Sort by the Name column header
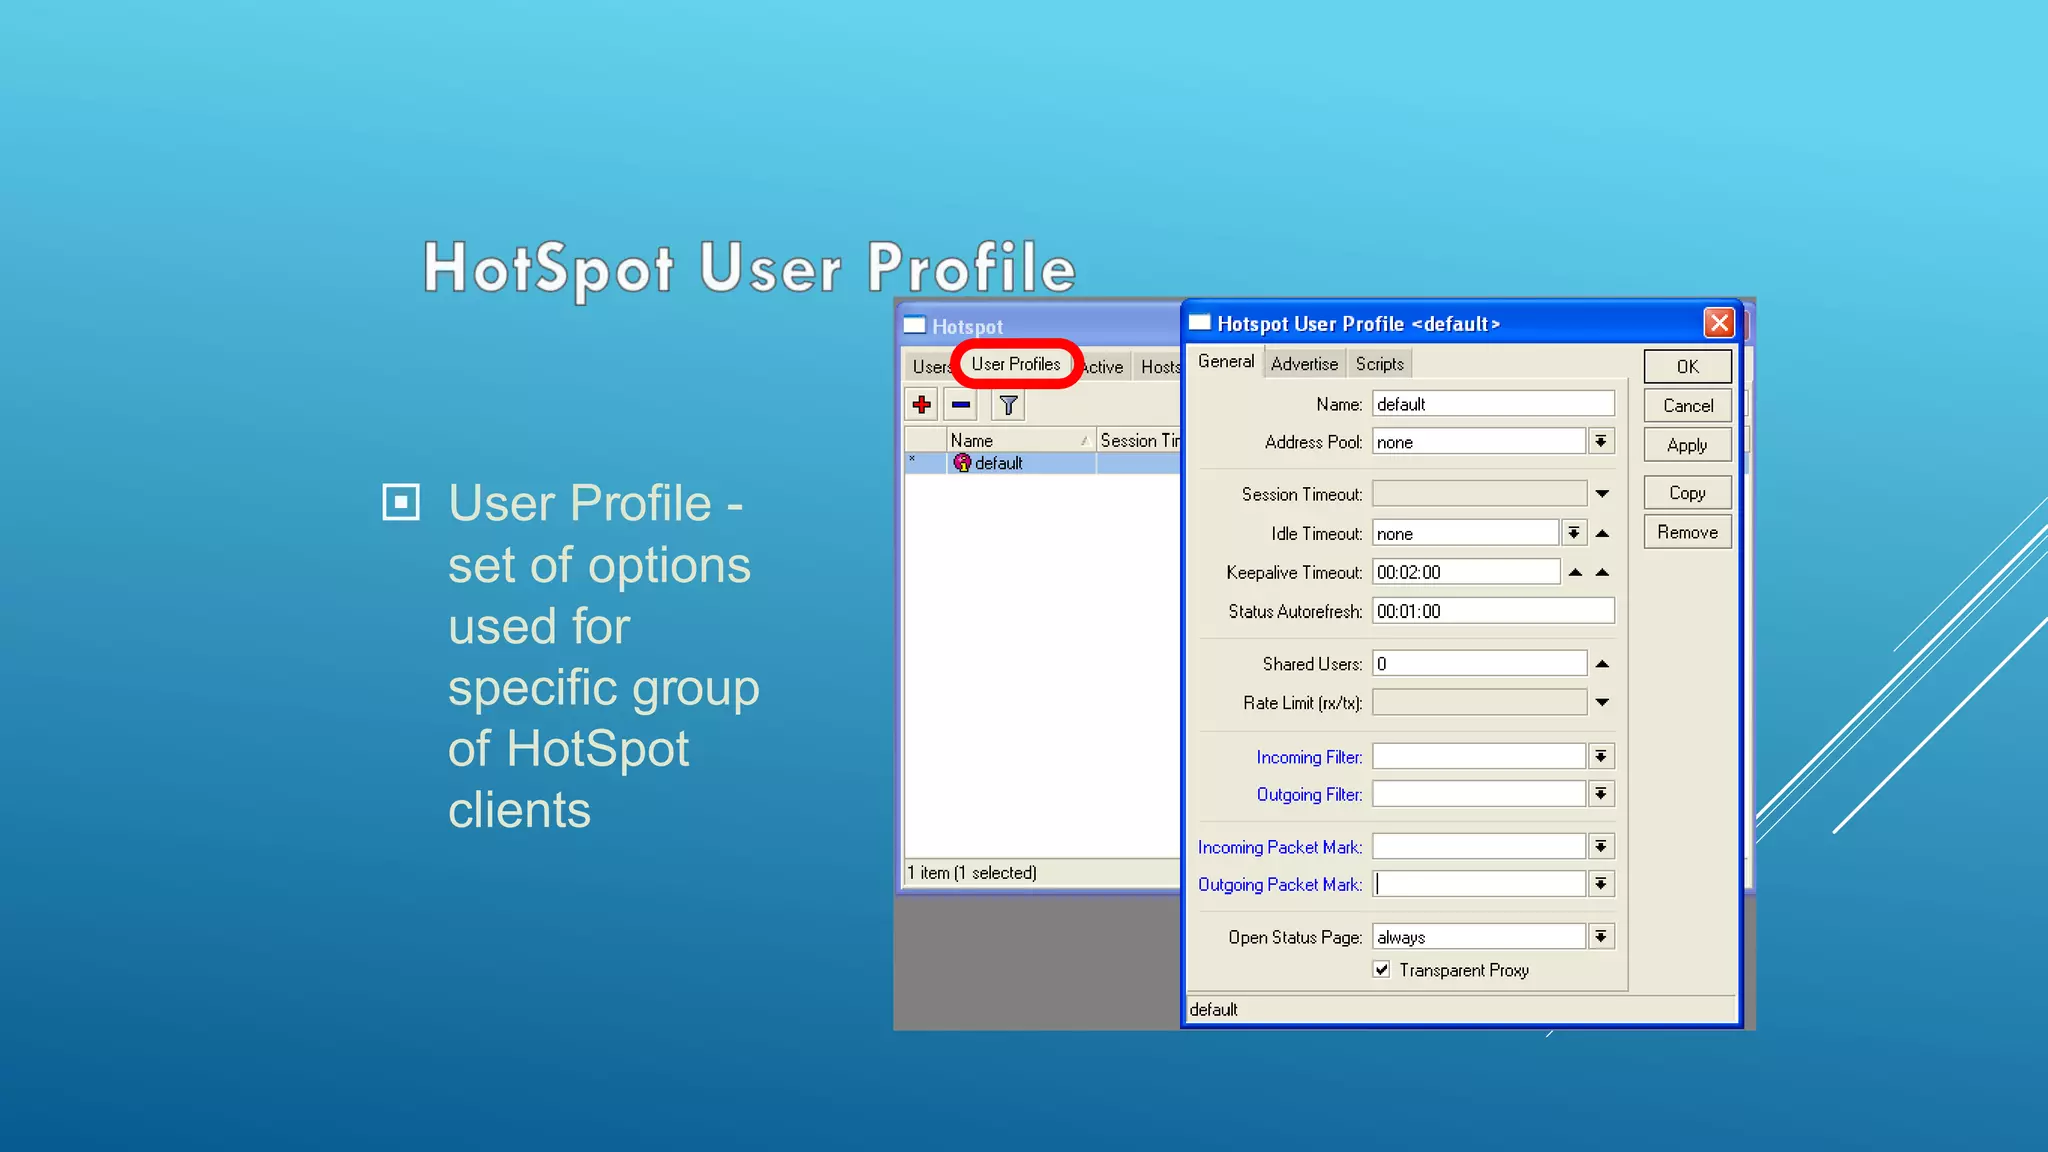The height and width of the screenshot is (1152, 2048). [1020, 440]
